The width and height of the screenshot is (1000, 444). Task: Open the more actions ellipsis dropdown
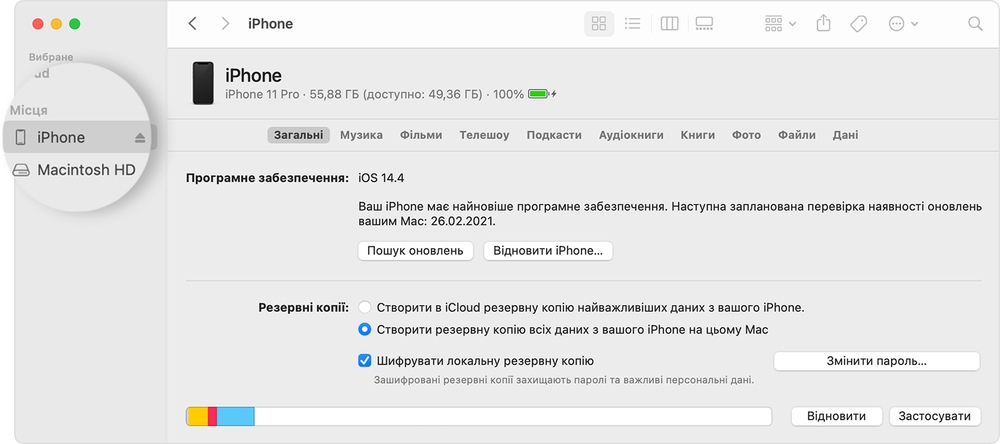(903, 24)
